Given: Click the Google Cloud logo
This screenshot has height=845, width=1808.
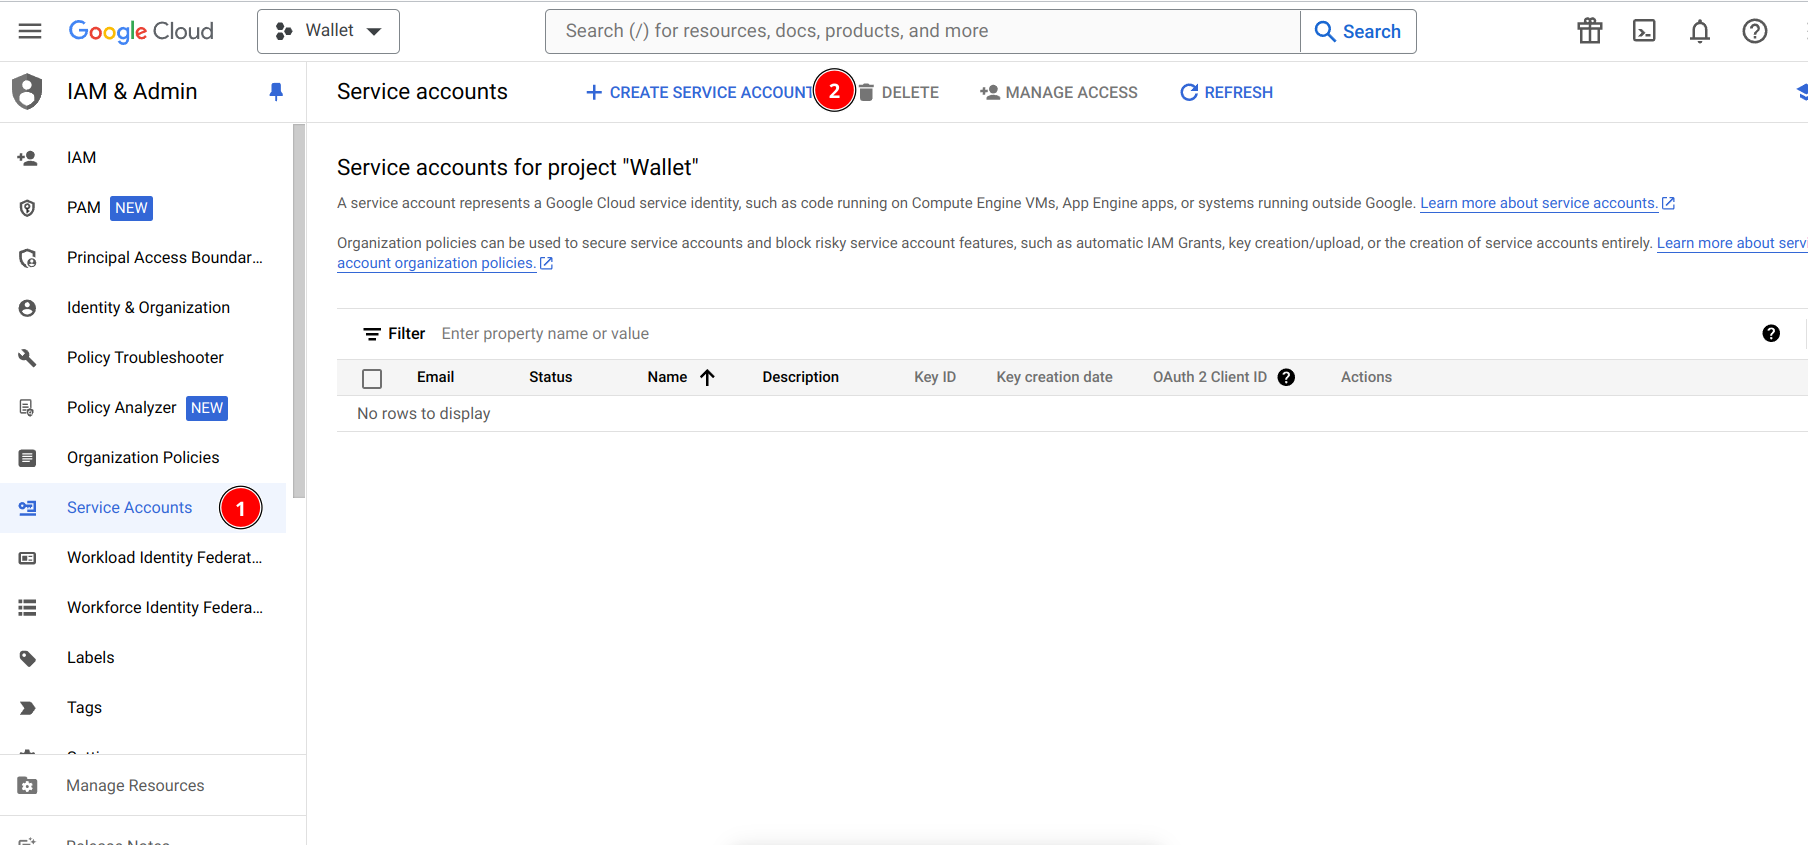Looking at the screenshot, I should point(141,31).
